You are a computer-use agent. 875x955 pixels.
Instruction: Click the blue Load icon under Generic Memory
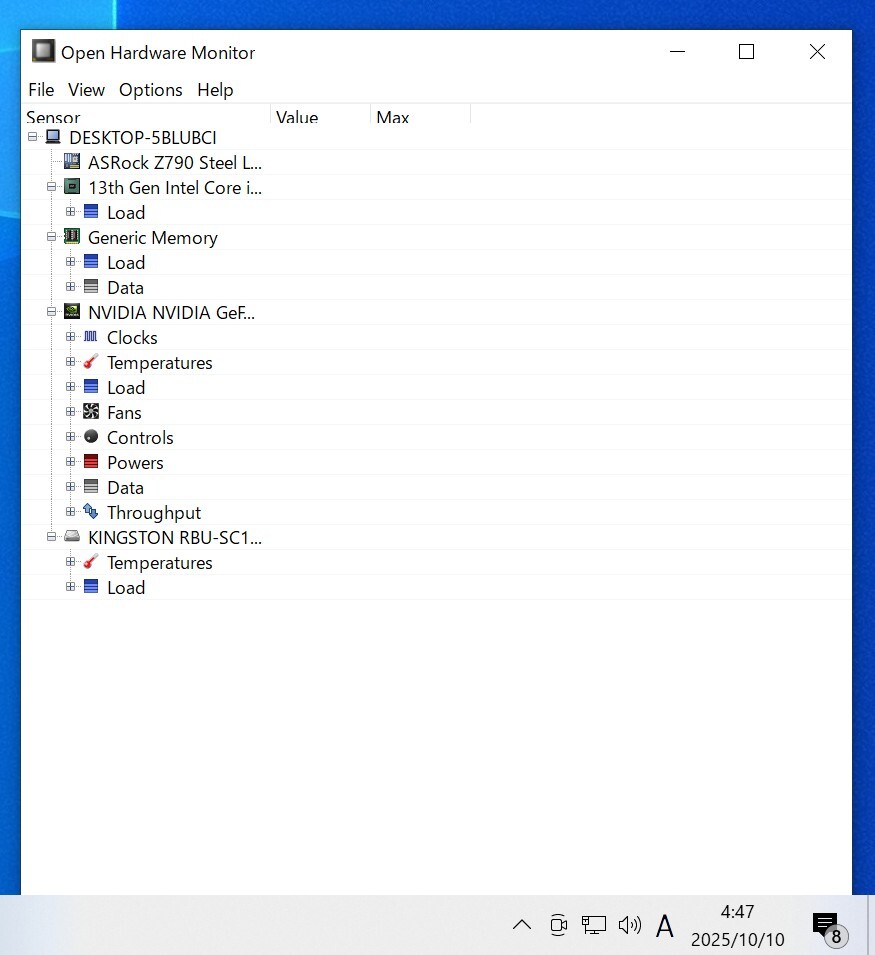click(91, 261)
